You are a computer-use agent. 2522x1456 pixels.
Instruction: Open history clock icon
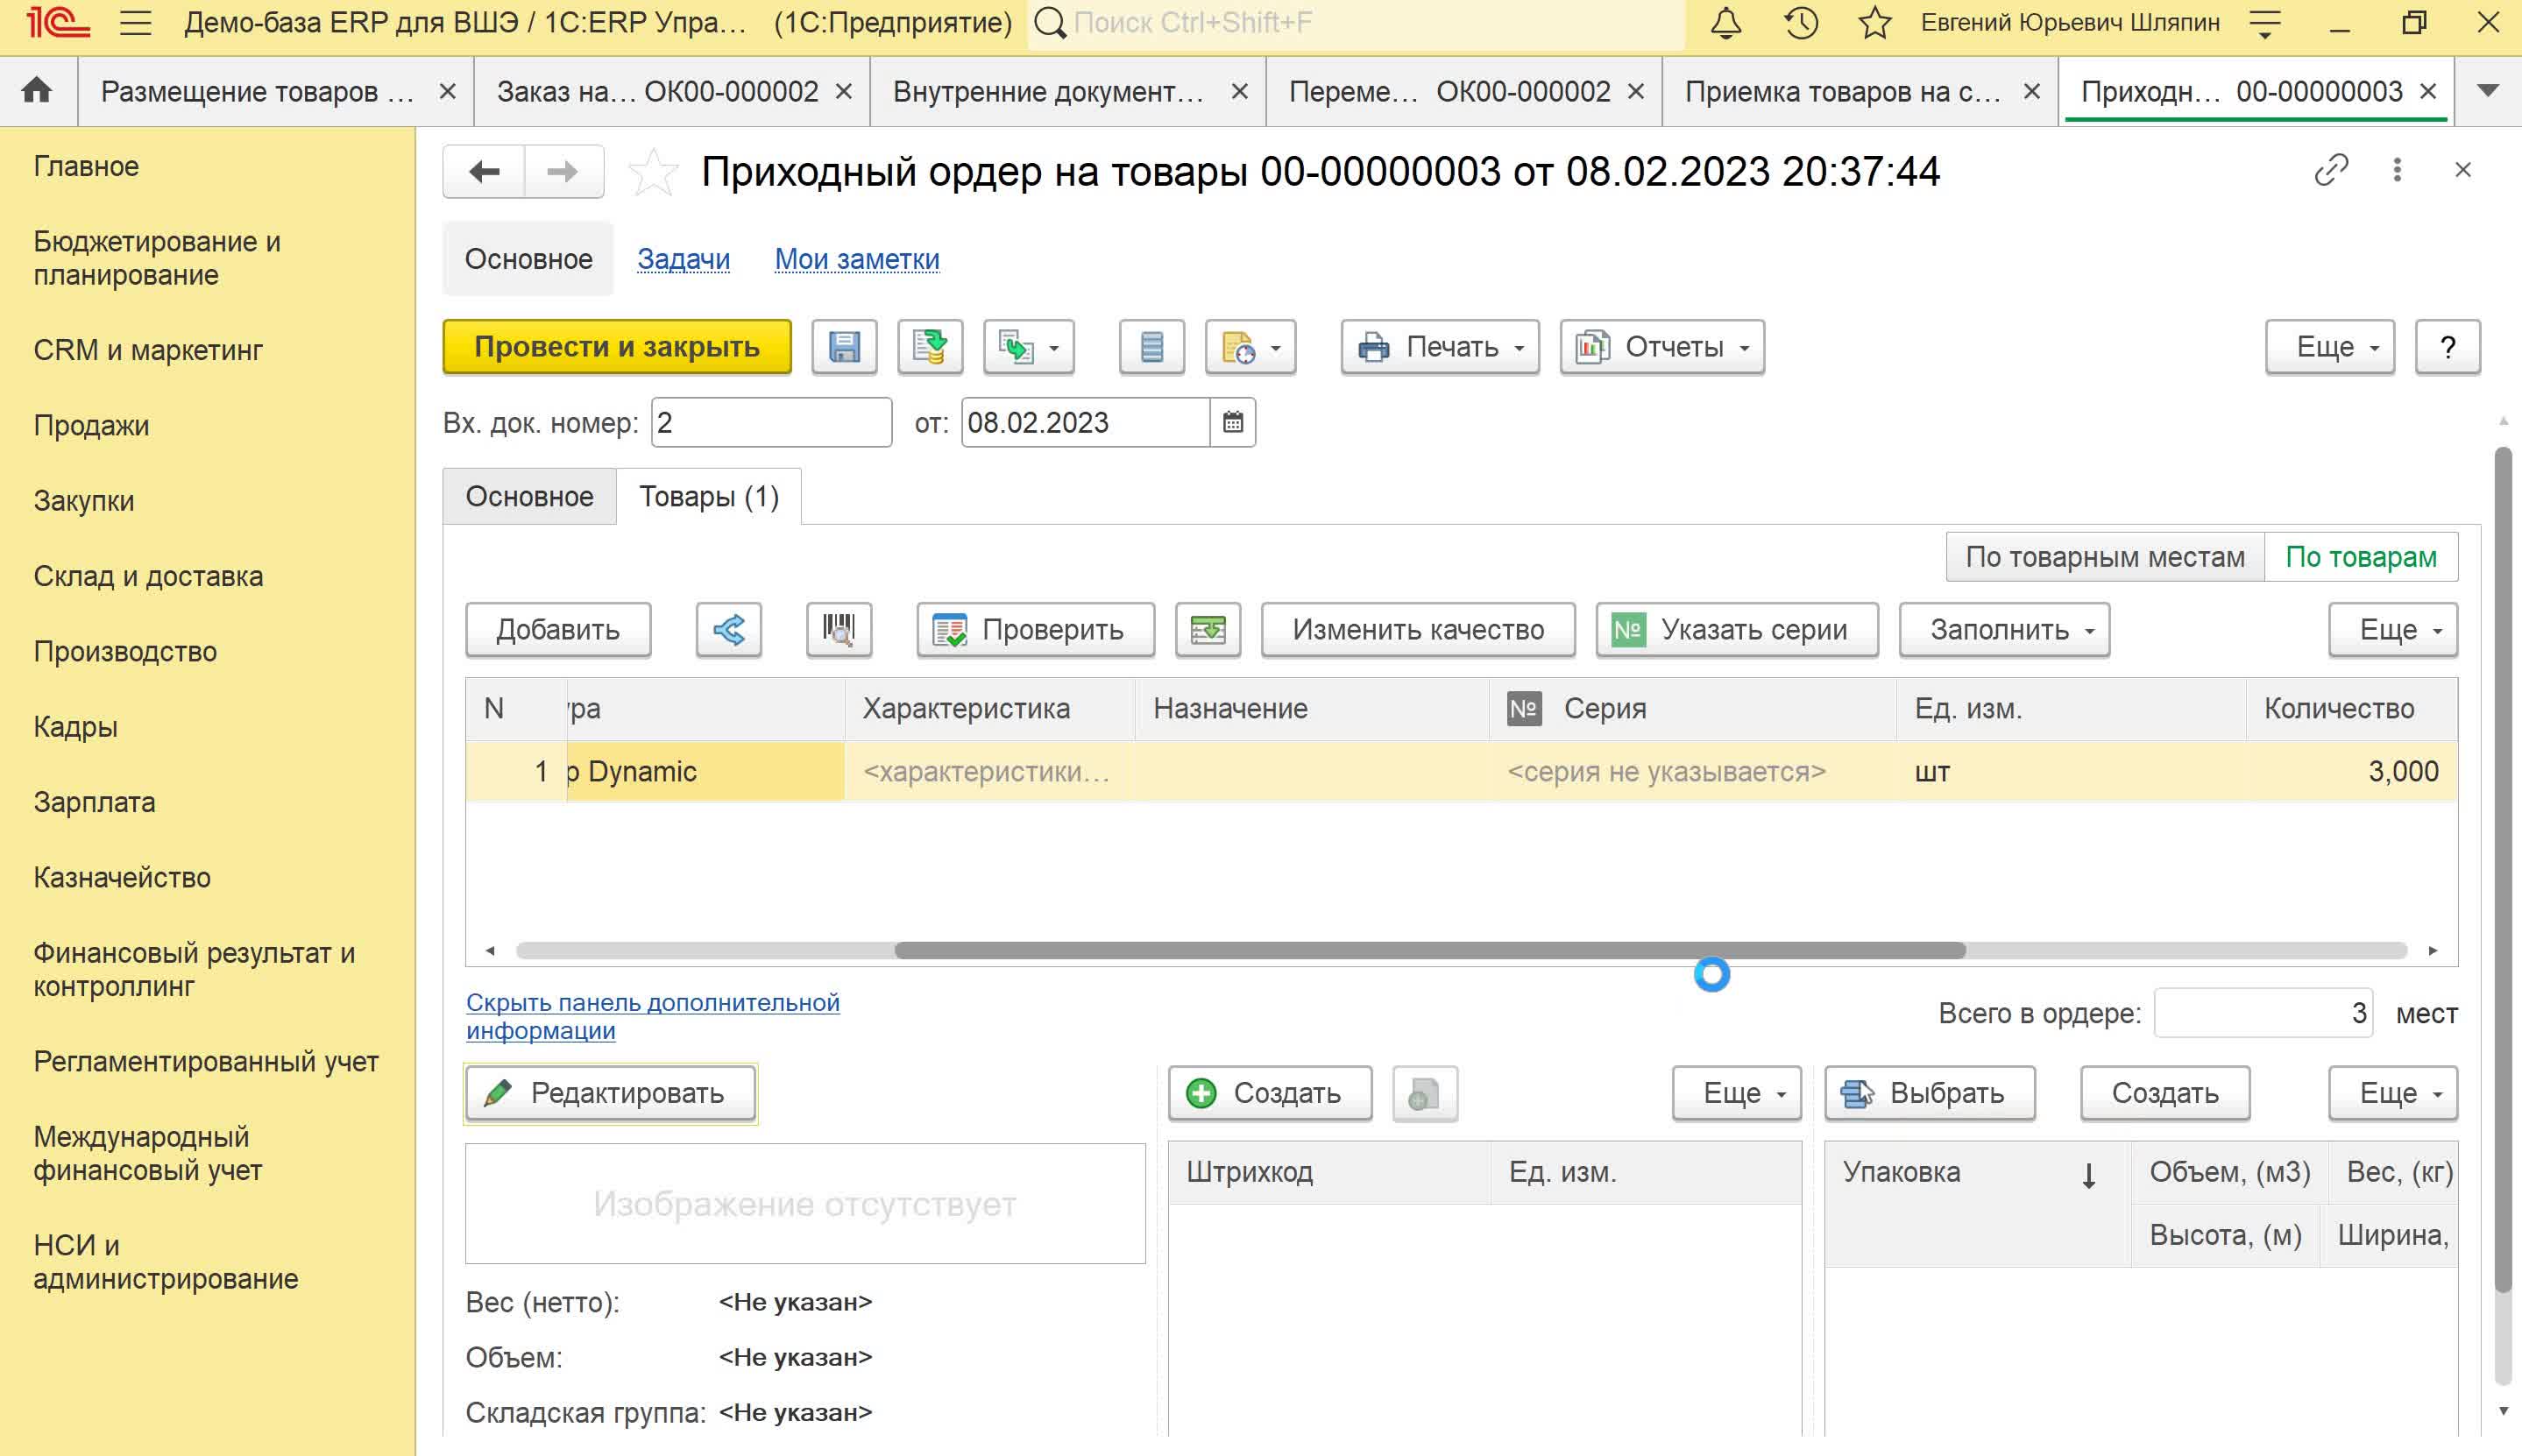tap(1801, 23)
